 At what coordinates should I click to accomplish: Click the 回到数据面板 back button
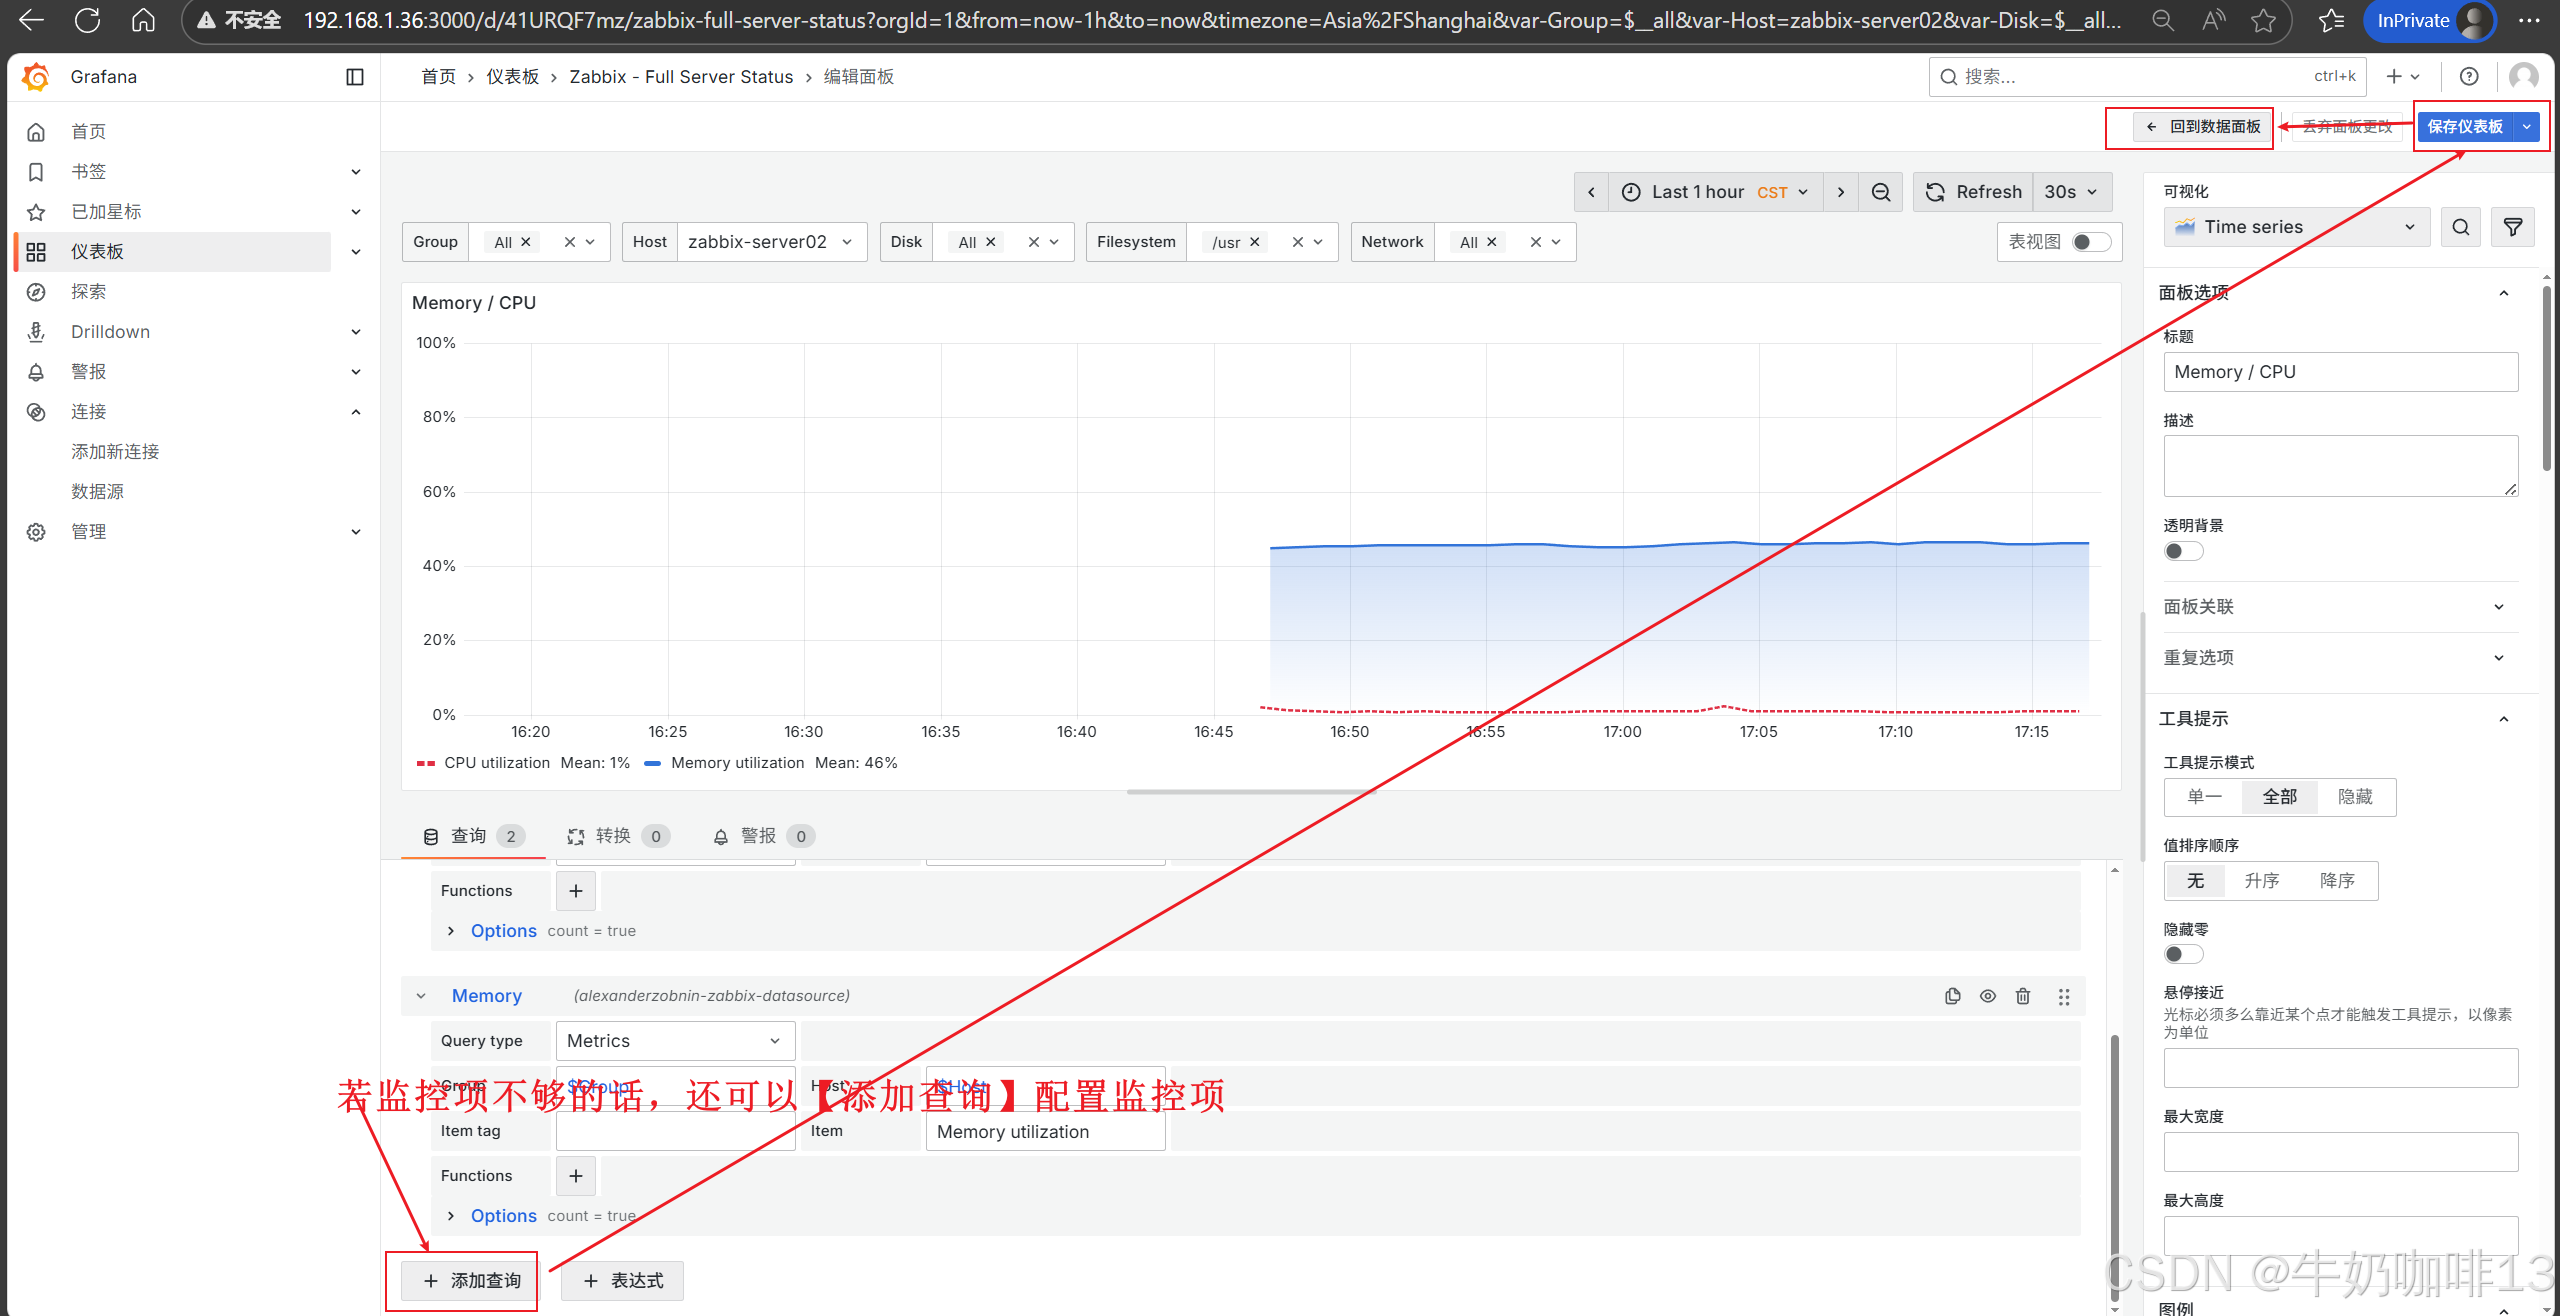coord(2203,127)
